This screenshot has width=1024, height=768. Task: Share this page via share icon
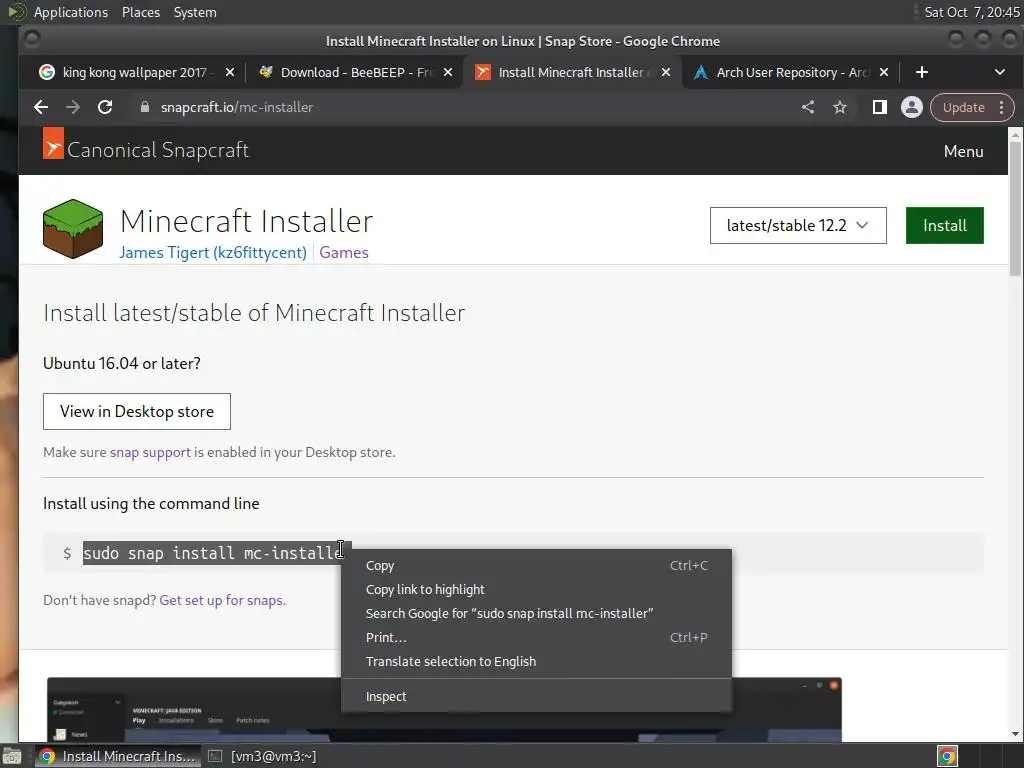click(x=808, y=107)
